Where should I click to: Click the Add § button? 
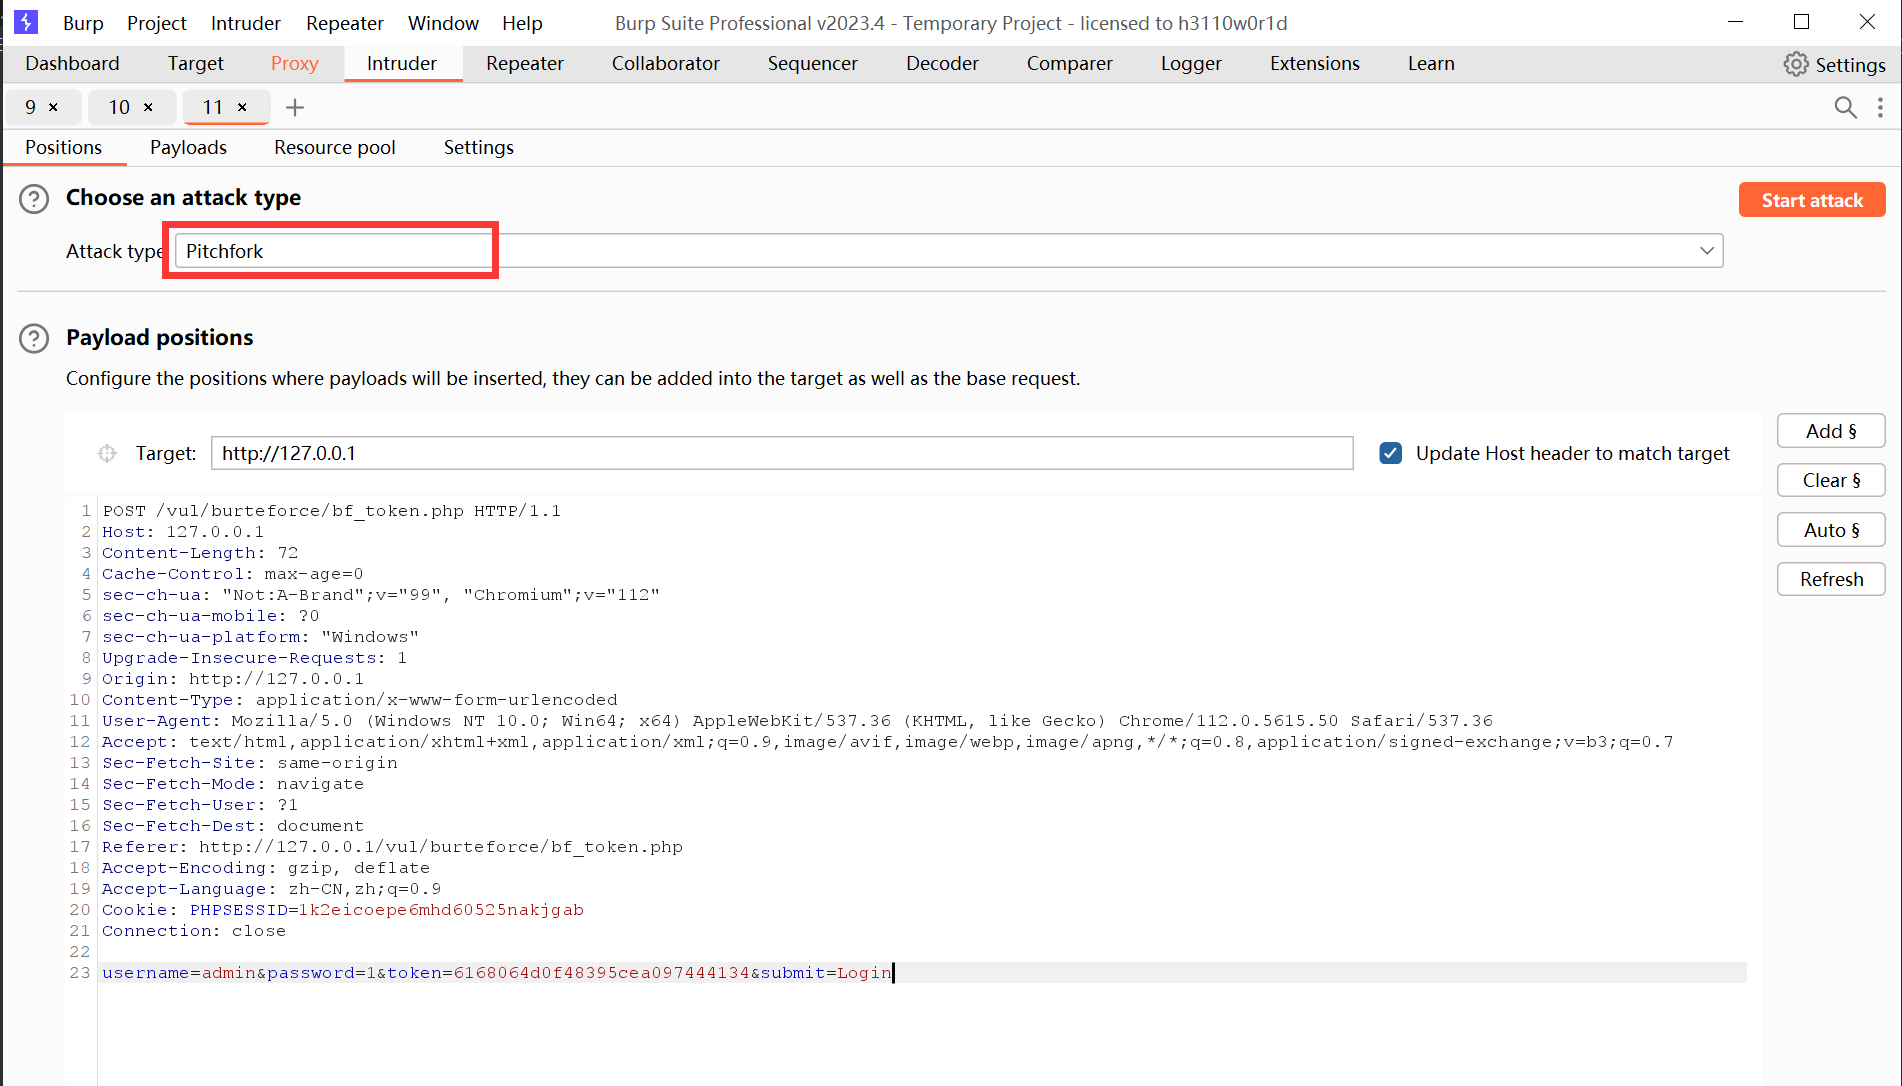click(x=1830, y=431)
